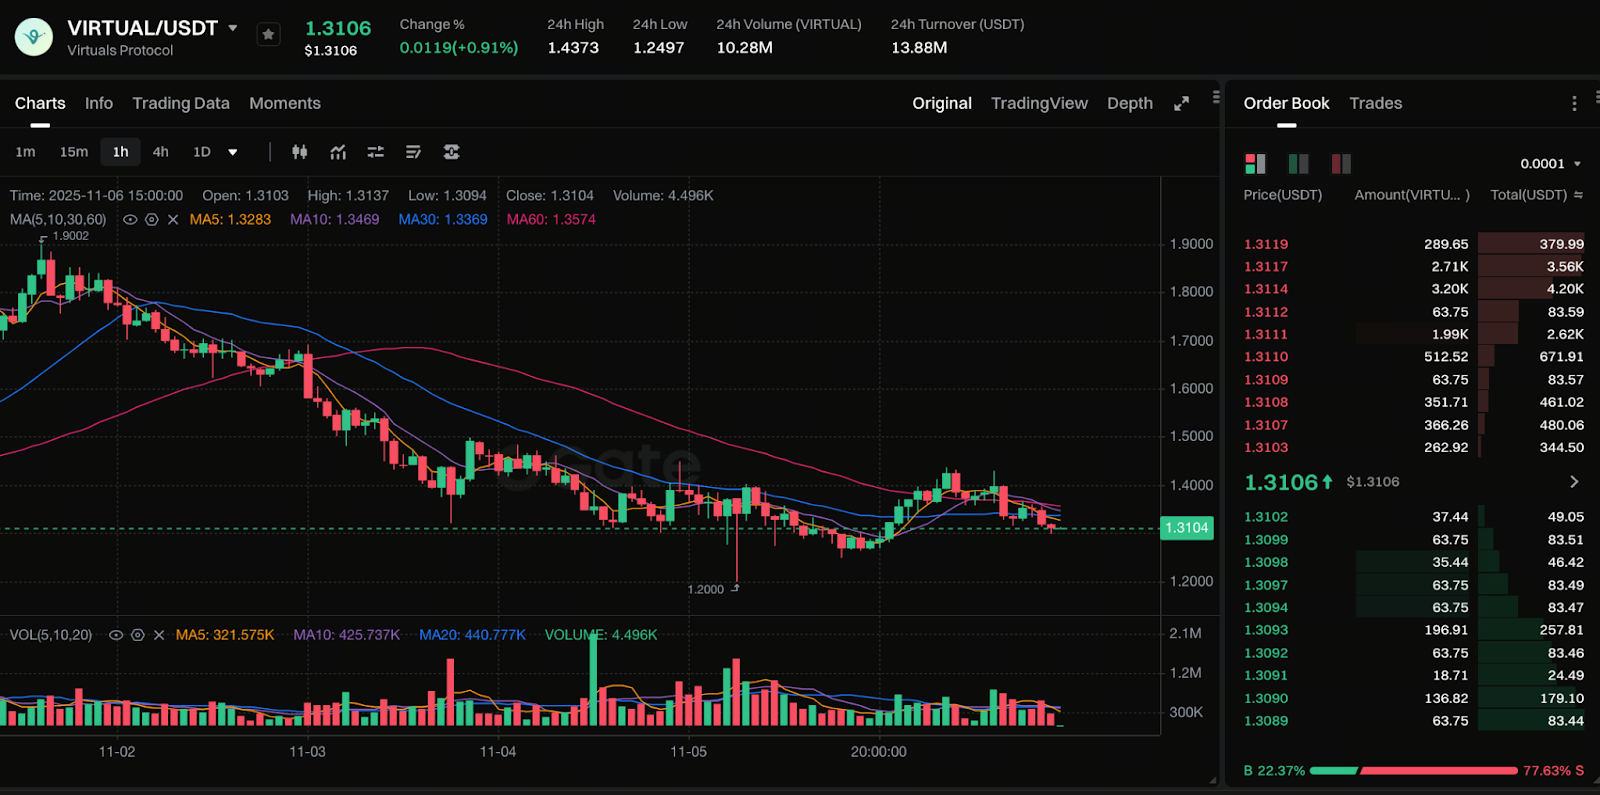Pick the bid price 1.3093
This screenshot has width=1600, height=795.
(1266, 630)
